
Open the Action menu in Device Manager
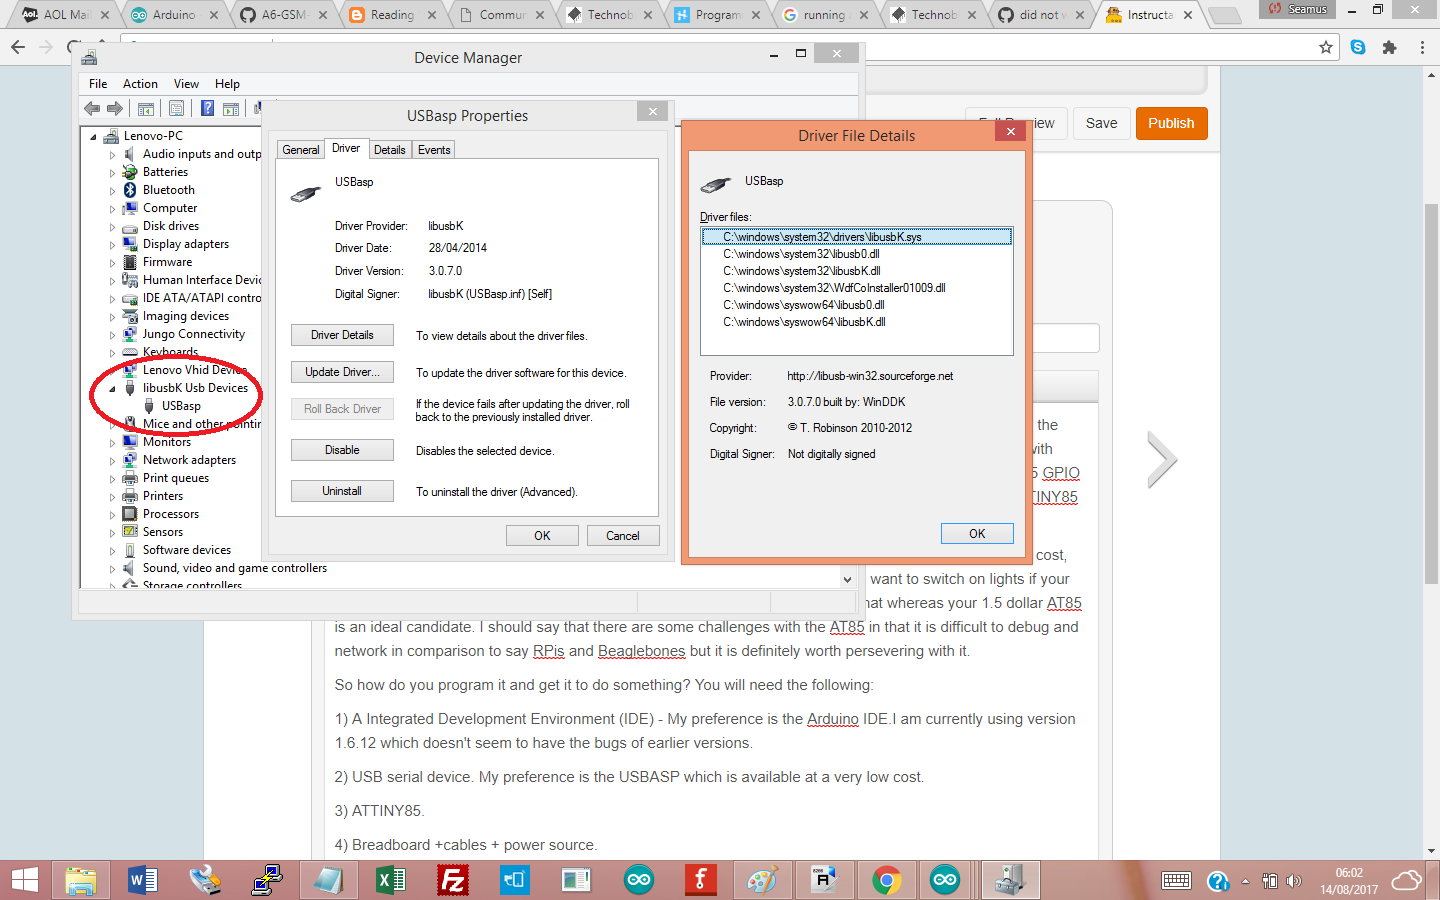[x=140, y=84]
